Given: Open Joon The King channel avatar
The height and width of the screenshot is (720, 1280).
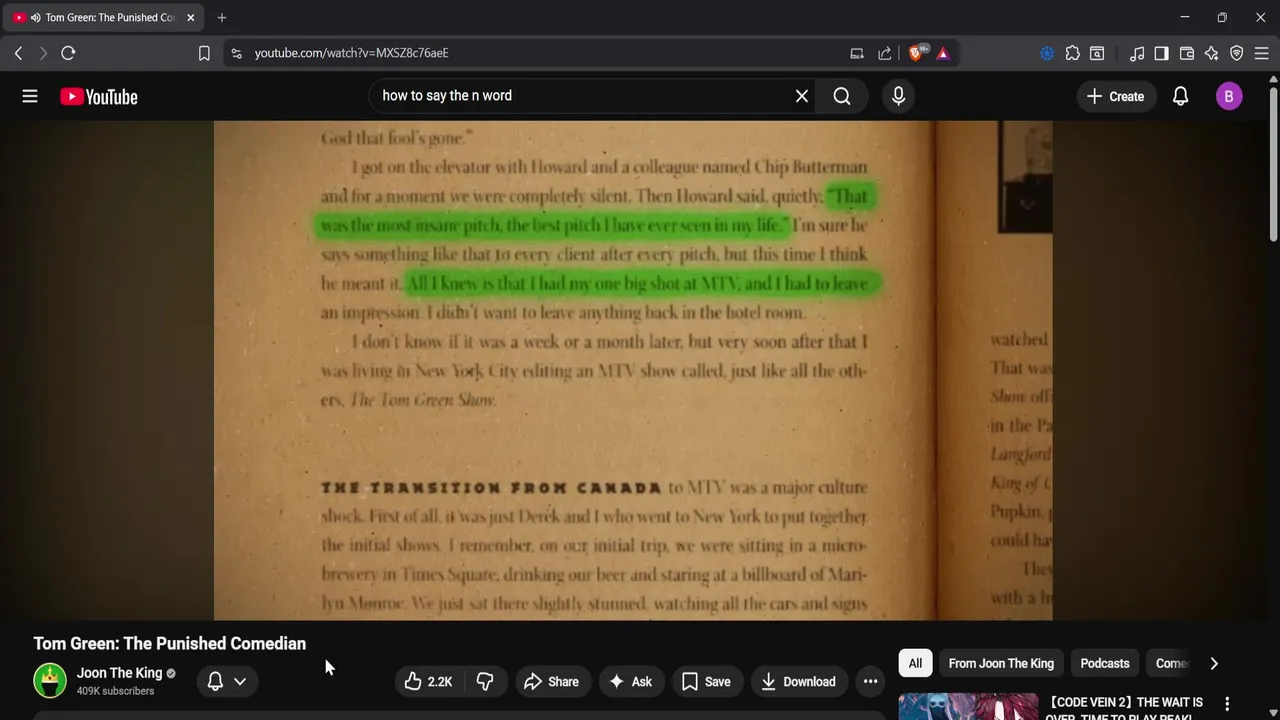Looking at the screenshot, I should tap(50, 680).
